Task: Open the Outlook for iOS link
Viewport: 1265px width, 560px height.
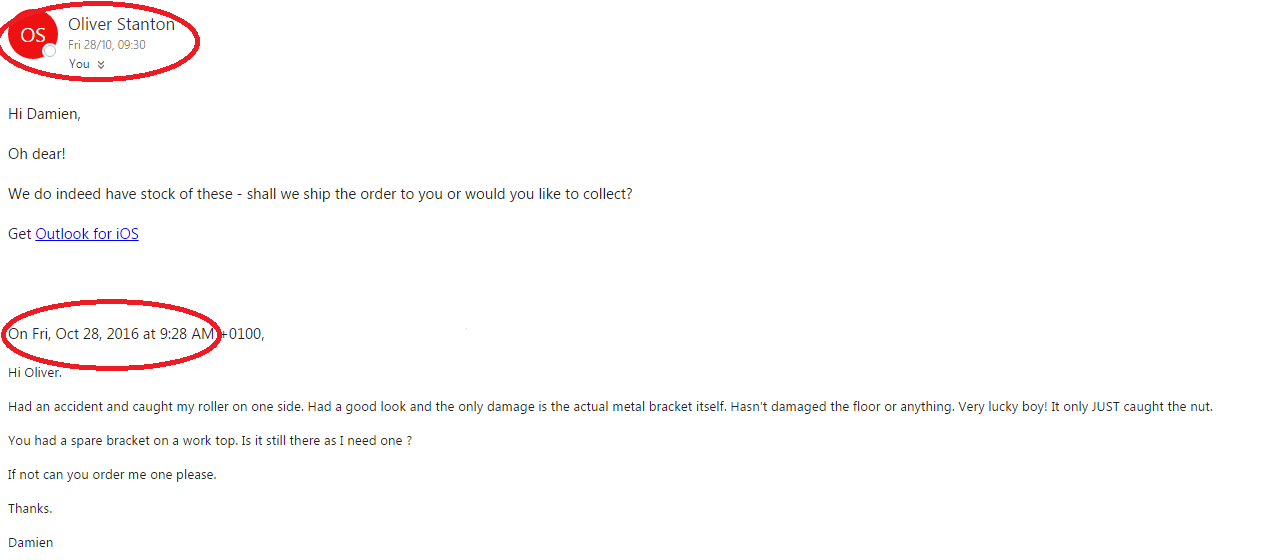Action: pyautogui.click(x=87, y=234)
